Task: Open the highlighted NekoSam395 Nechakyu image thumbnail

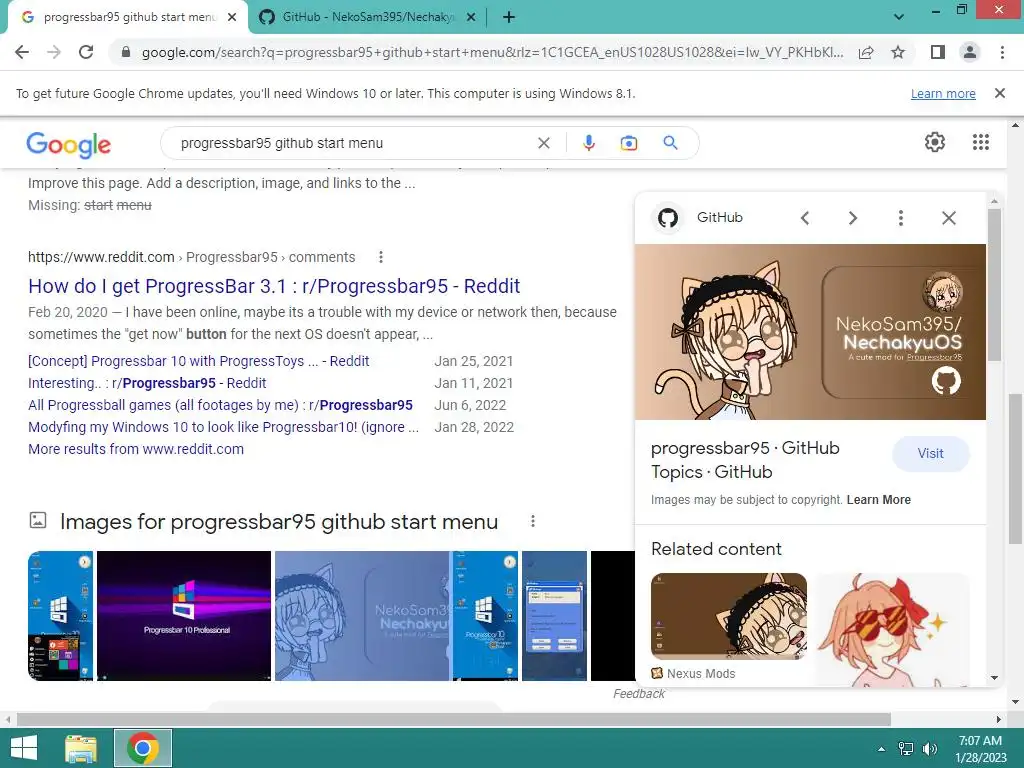Action: click(362, 616)
